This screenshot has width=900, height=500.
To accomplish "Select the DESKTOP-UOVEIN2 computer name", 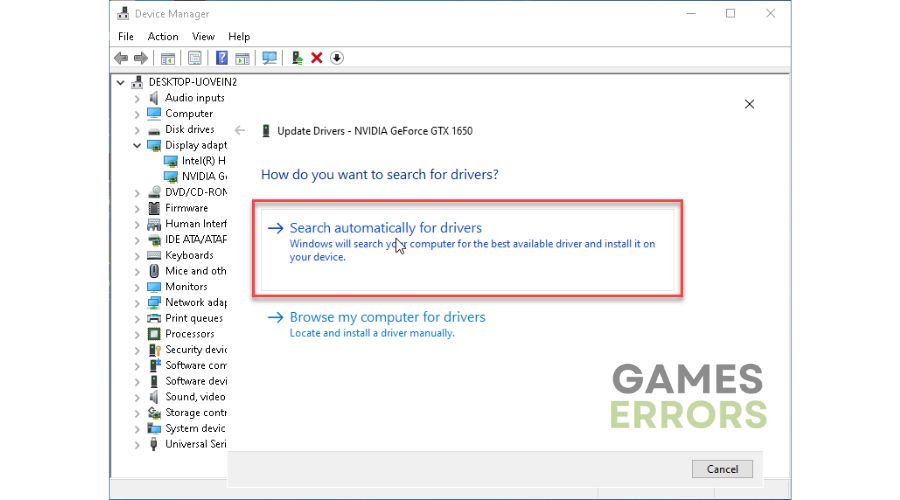I will pos(192,82).
